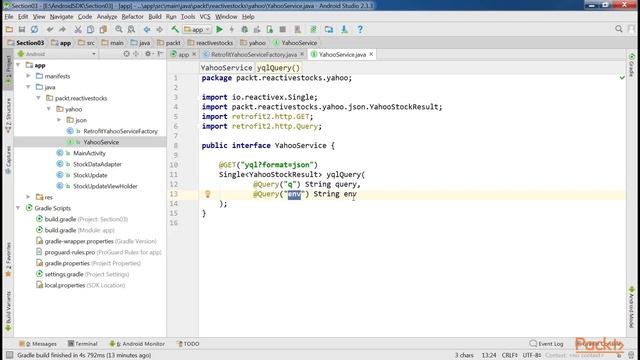640x360 pixels.
Task: Change UTF-8 file encoding in status bar
Action: pos(531,355)
